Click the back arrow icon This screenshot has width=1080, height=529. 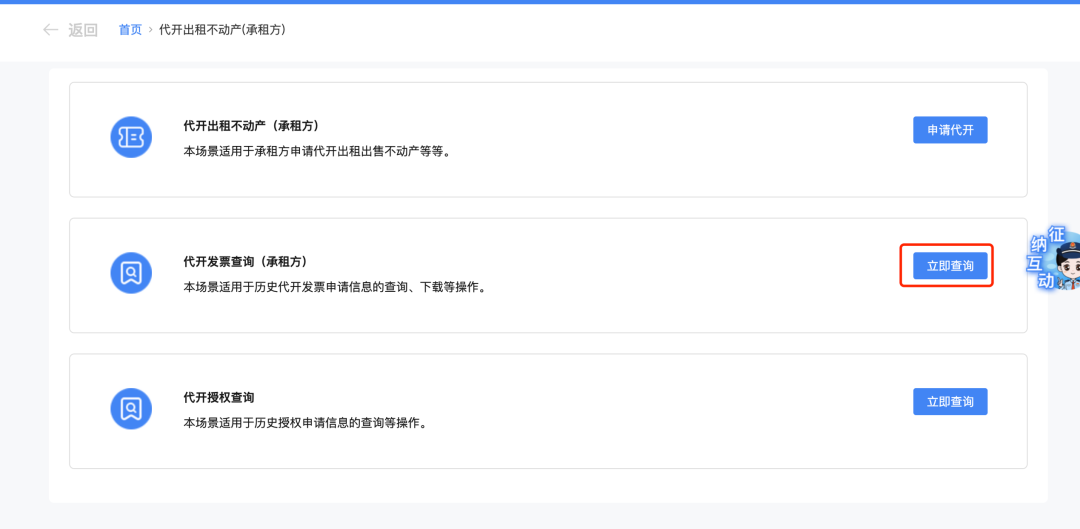[50, 30]
